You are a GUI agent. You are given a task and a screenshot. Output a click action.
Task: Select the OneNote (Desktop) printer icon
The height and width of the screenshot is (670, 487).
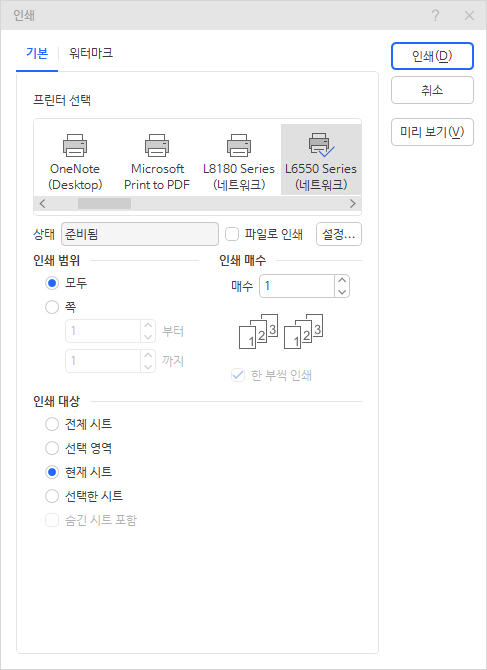click(75, 145)
